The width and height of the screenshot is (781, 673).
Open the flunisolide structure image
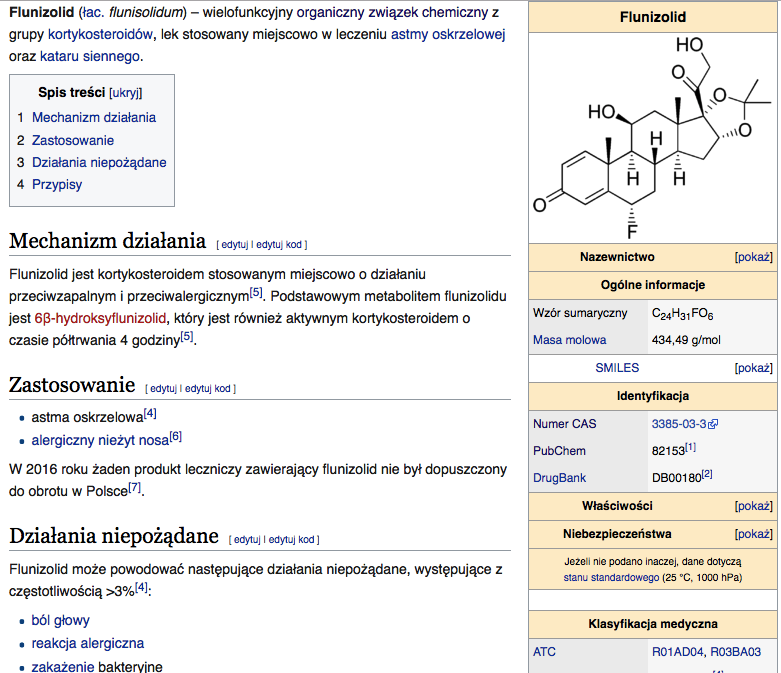(652, 138)
